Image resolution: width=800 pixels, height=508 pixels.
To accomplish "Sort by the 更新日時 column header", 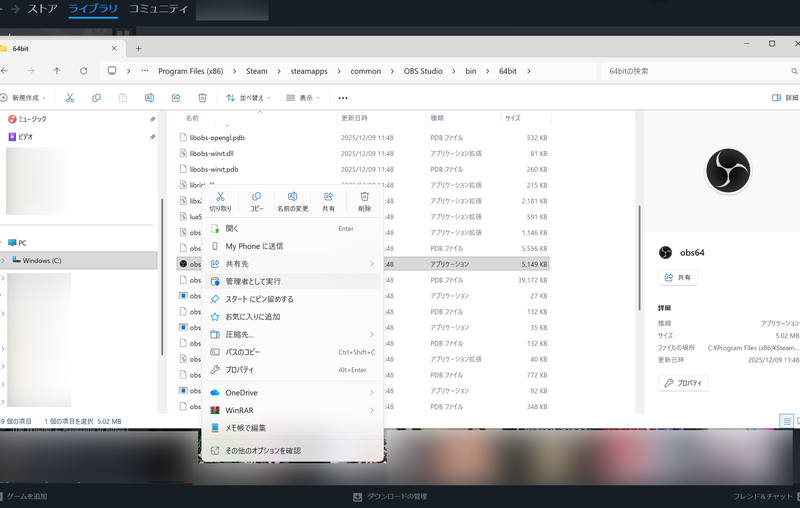I will coord(354,118).
